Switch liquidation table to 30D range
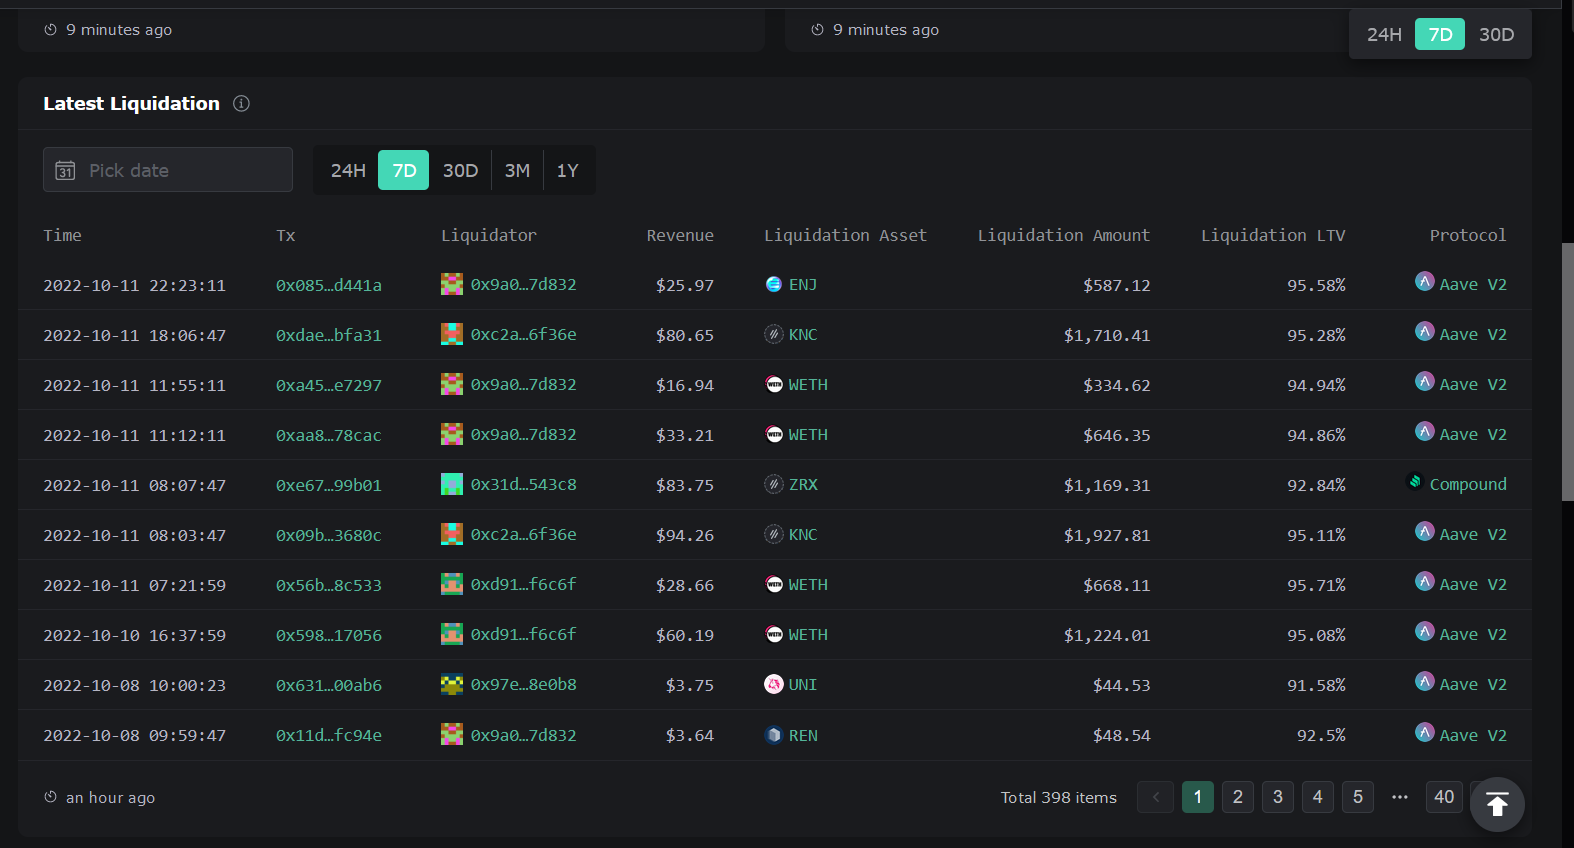 (x=460, y=171)
